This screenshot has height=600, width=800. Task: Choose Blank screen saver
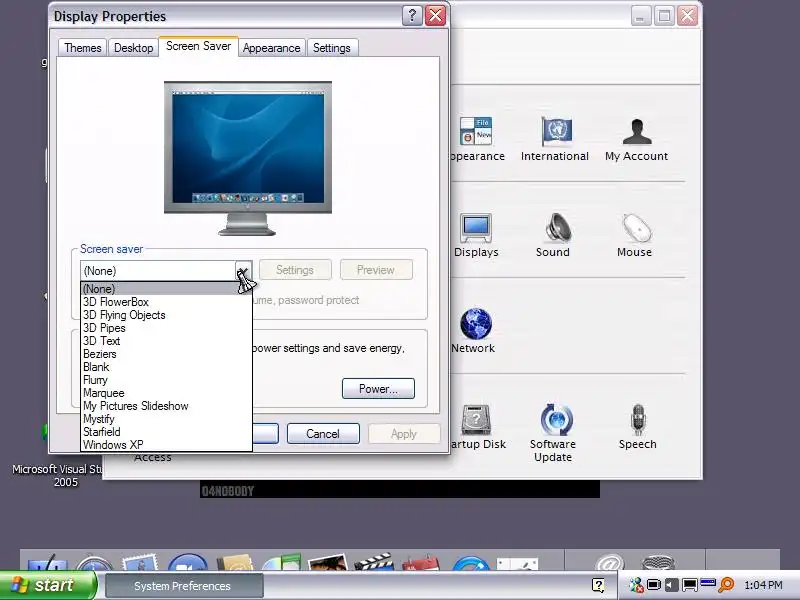click(x=166, y=367)
